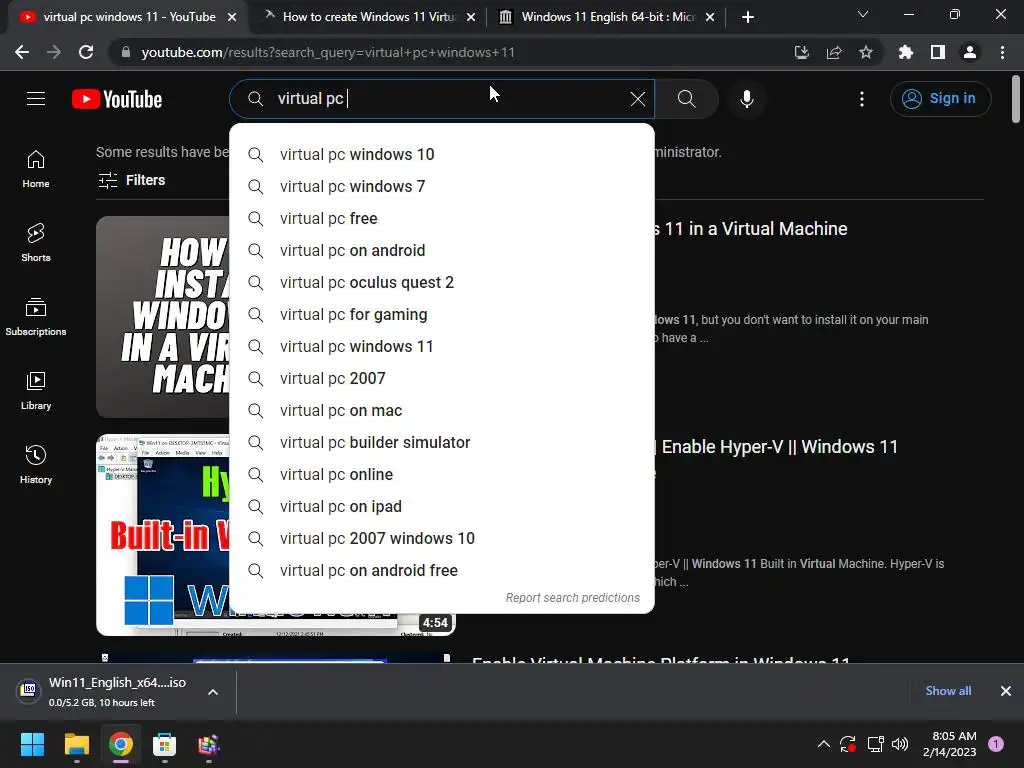
Task: Expand options for Win11_English_x64 download
Action: pos(213,692)
